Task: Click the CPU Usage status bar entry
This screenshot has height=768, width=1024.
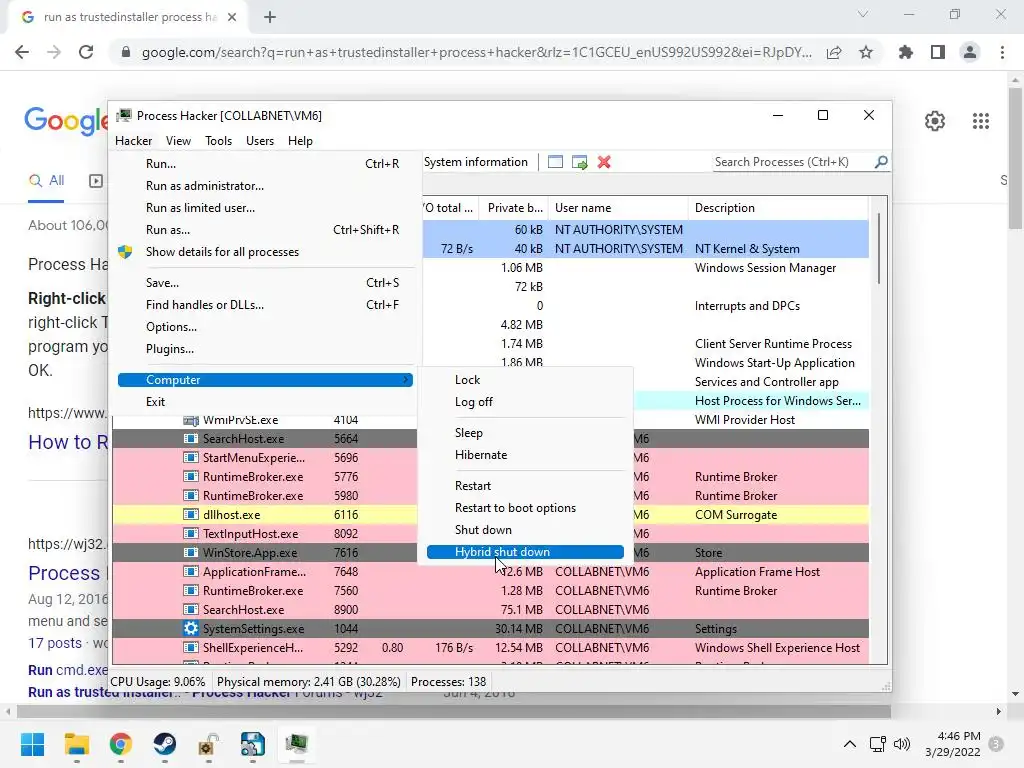Action: tap(157, 682)
